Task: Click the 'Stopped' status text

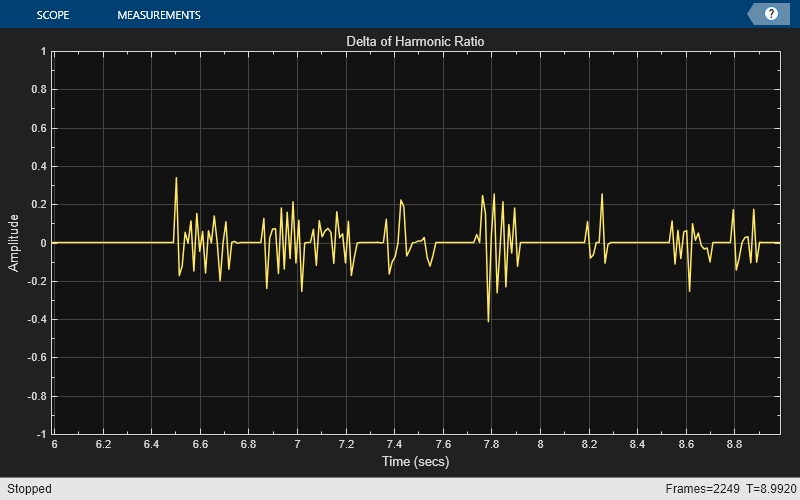Action: (29, 489)
